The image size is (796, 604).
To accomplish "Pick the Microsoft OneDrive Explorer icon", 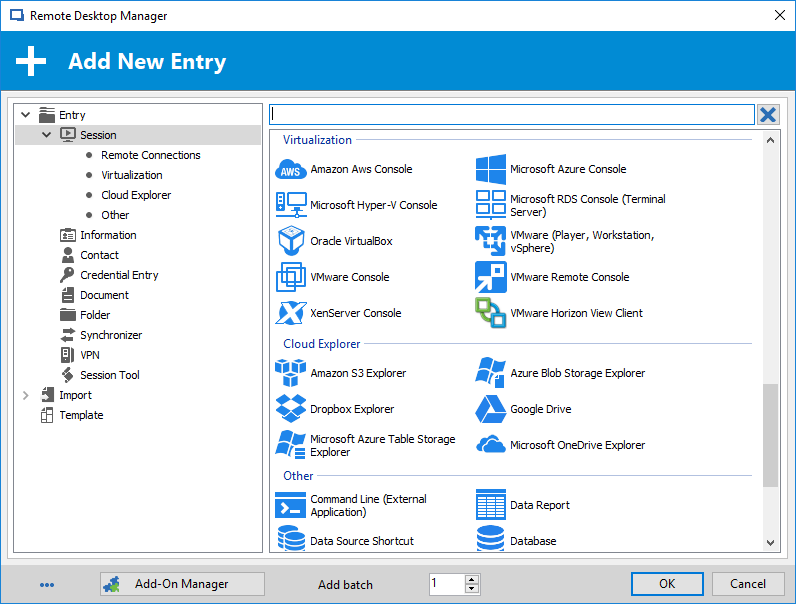I will click(x=490, y=445).
